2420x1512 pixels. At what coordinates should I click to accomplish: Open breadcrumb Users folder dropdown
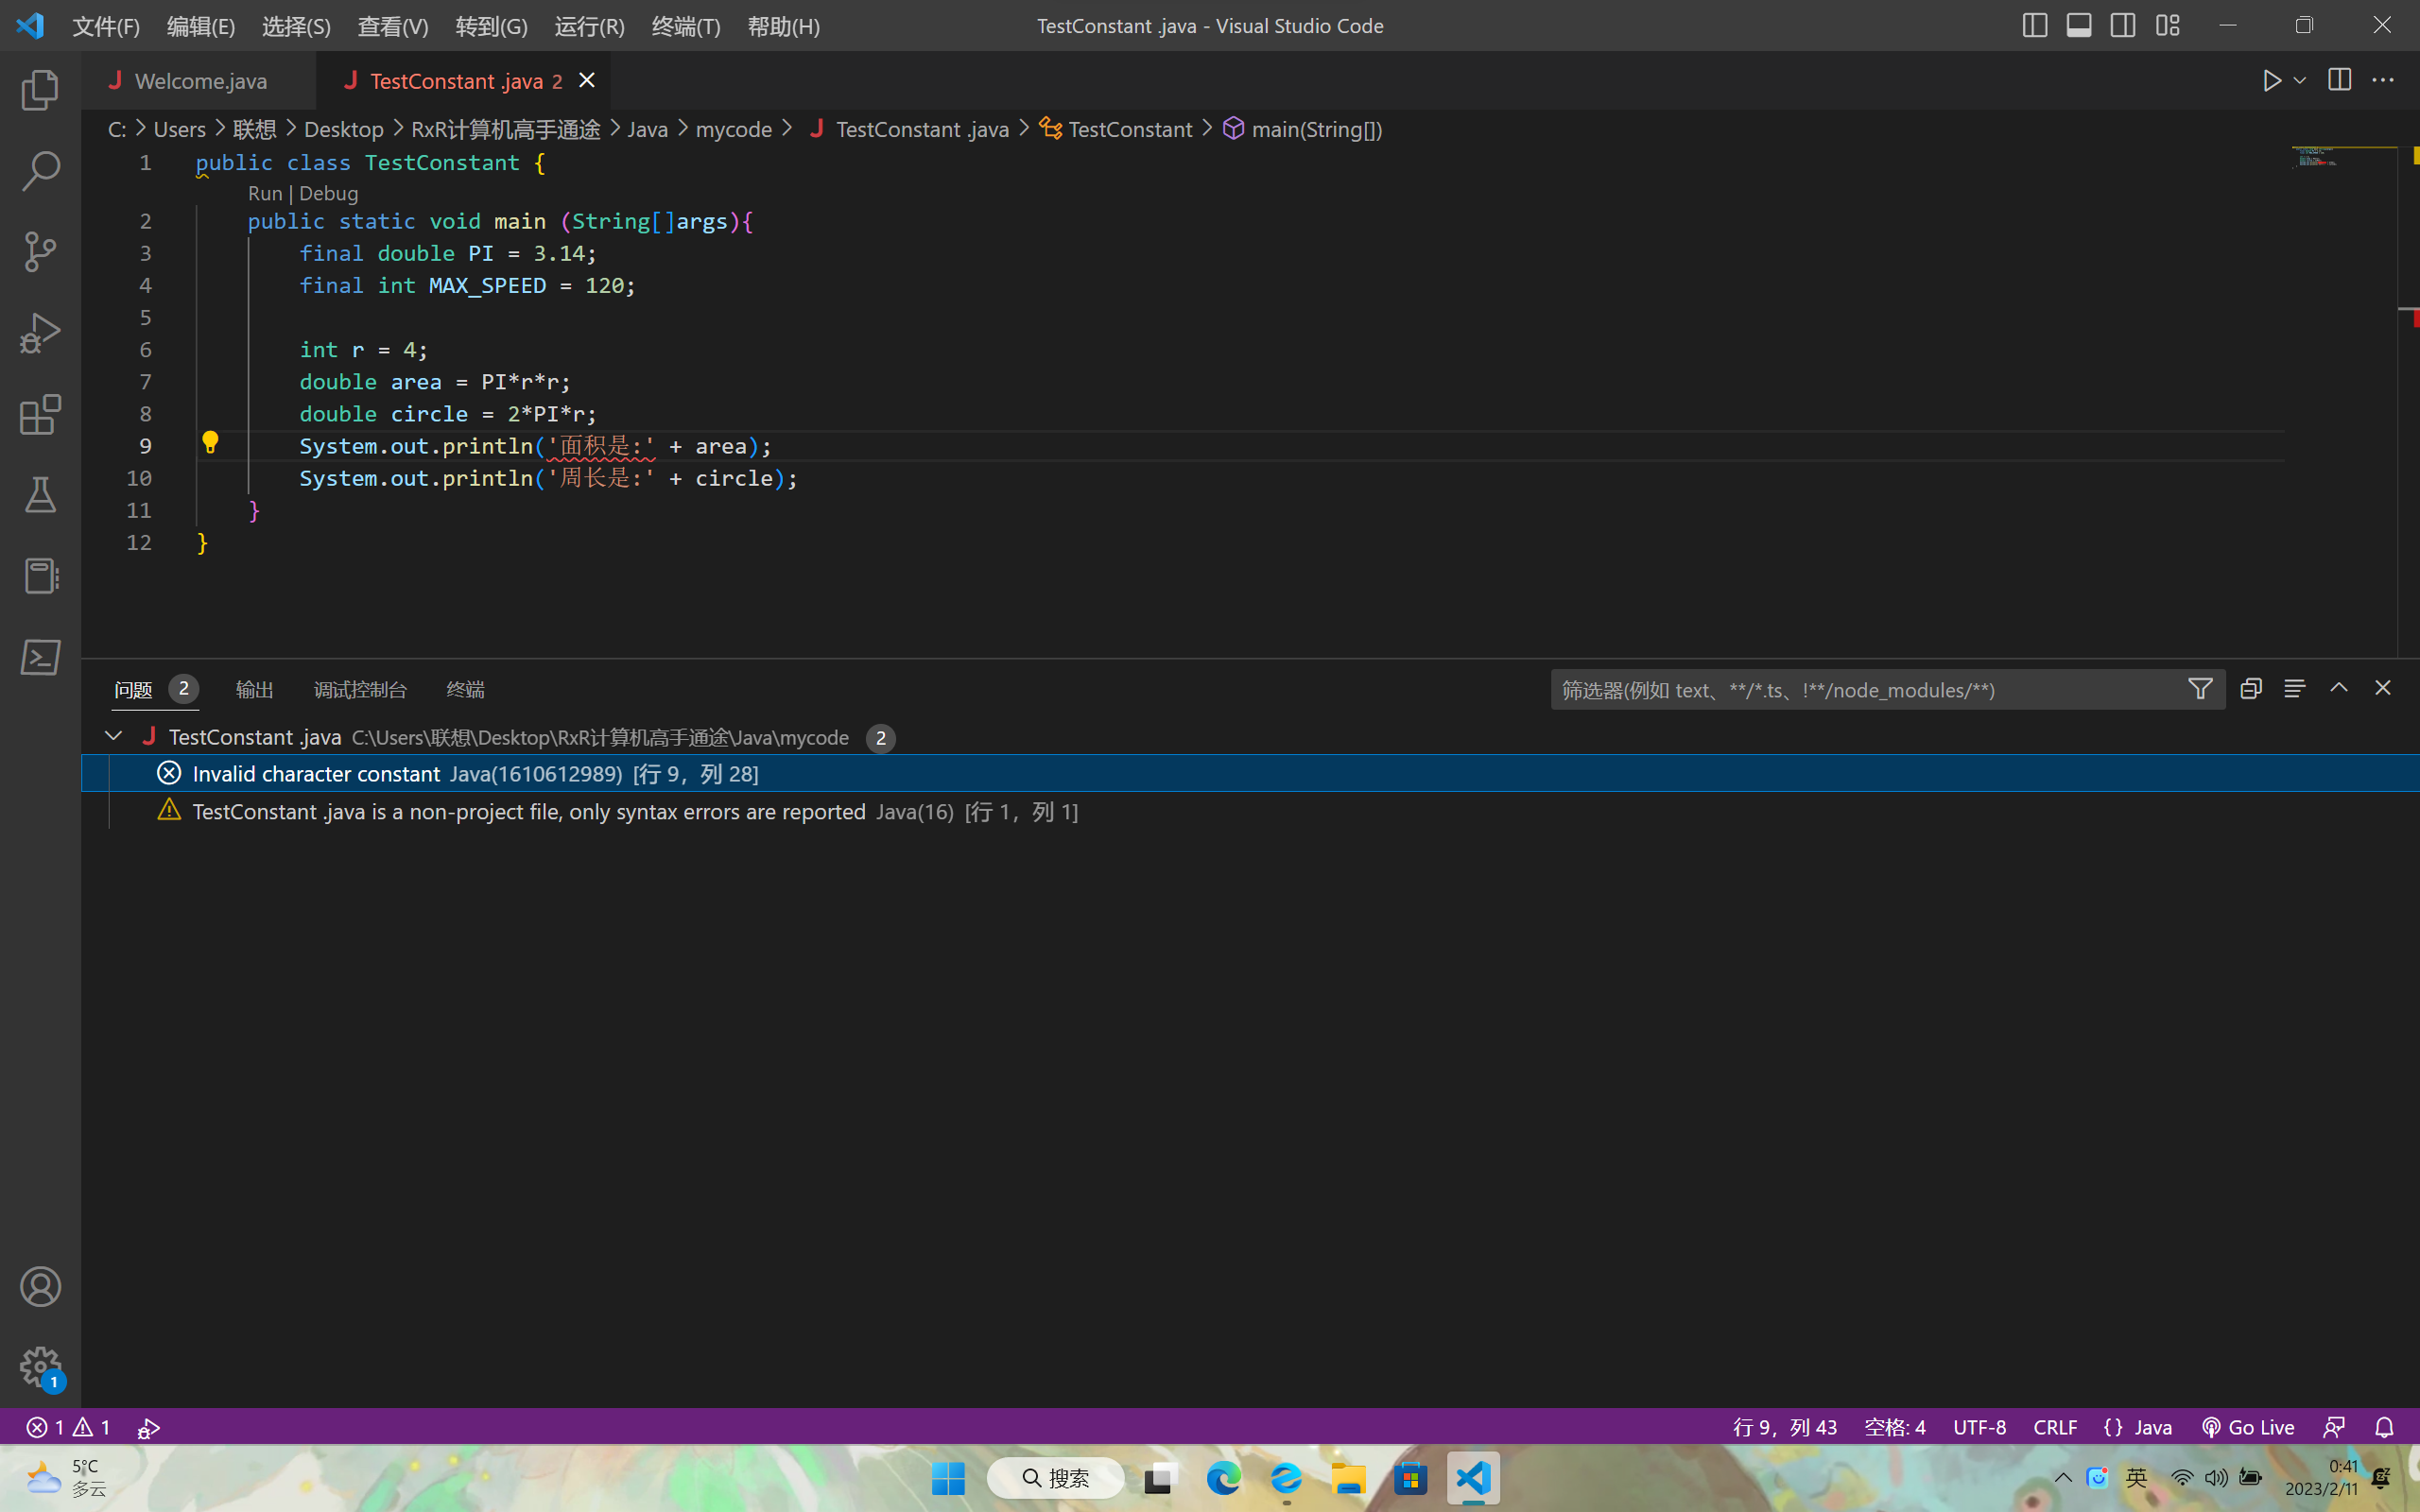(x=179, y=129)
